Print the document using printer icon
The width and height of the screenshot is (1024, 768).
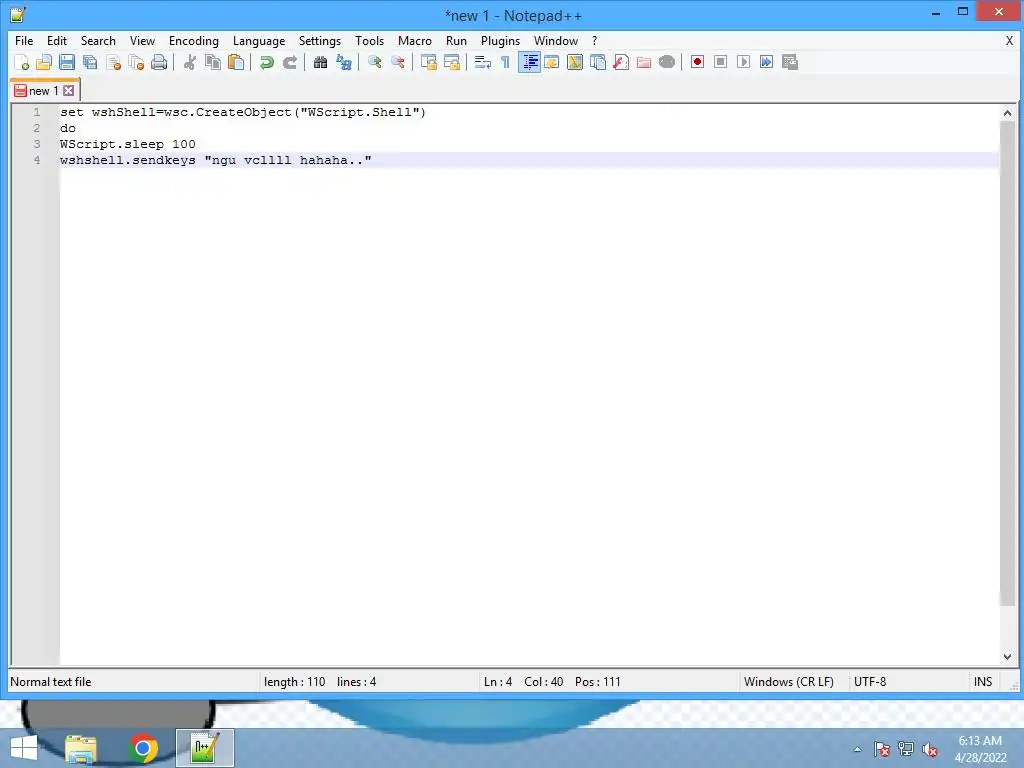click(x=159, y=62)
